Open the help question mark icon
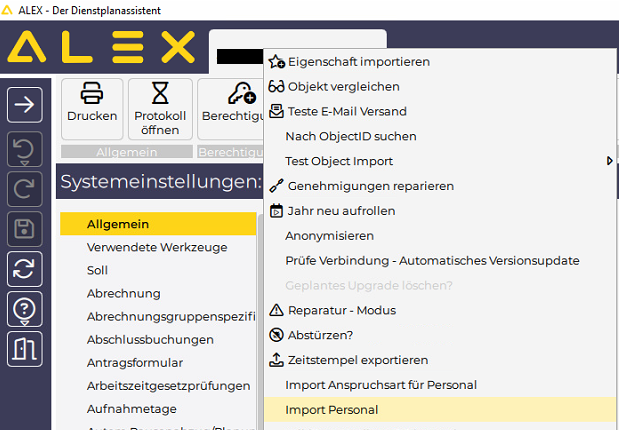Screen dimensions: 619x430 [x=25, y=309]
